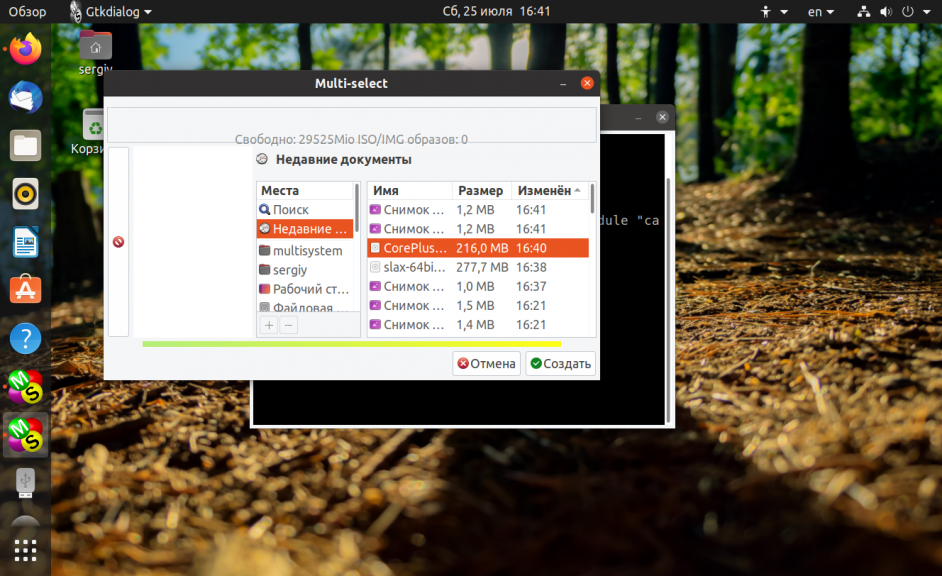Select the slax-64bit ISO file
This screenshot has width=942, height=576.
coord(413,267)
